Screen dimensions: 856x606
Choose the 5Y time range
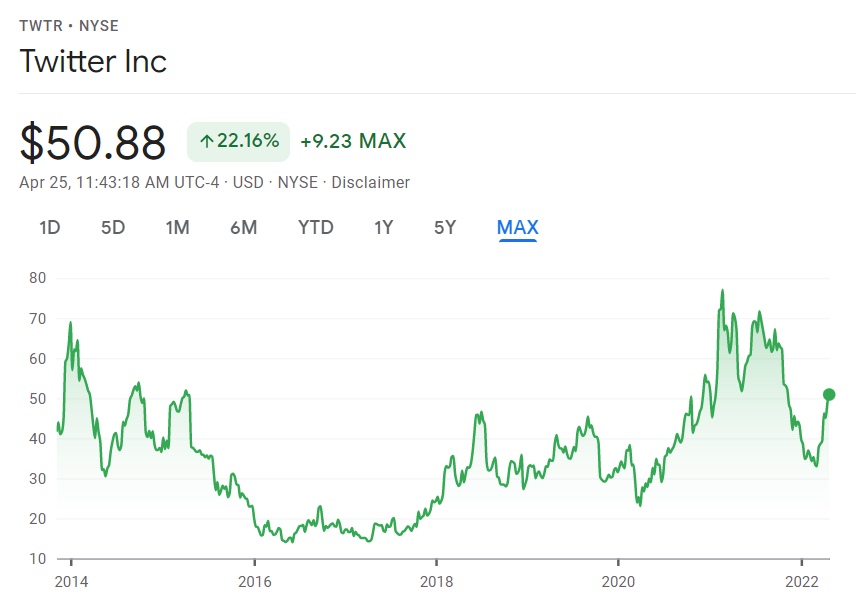(445, 227)
